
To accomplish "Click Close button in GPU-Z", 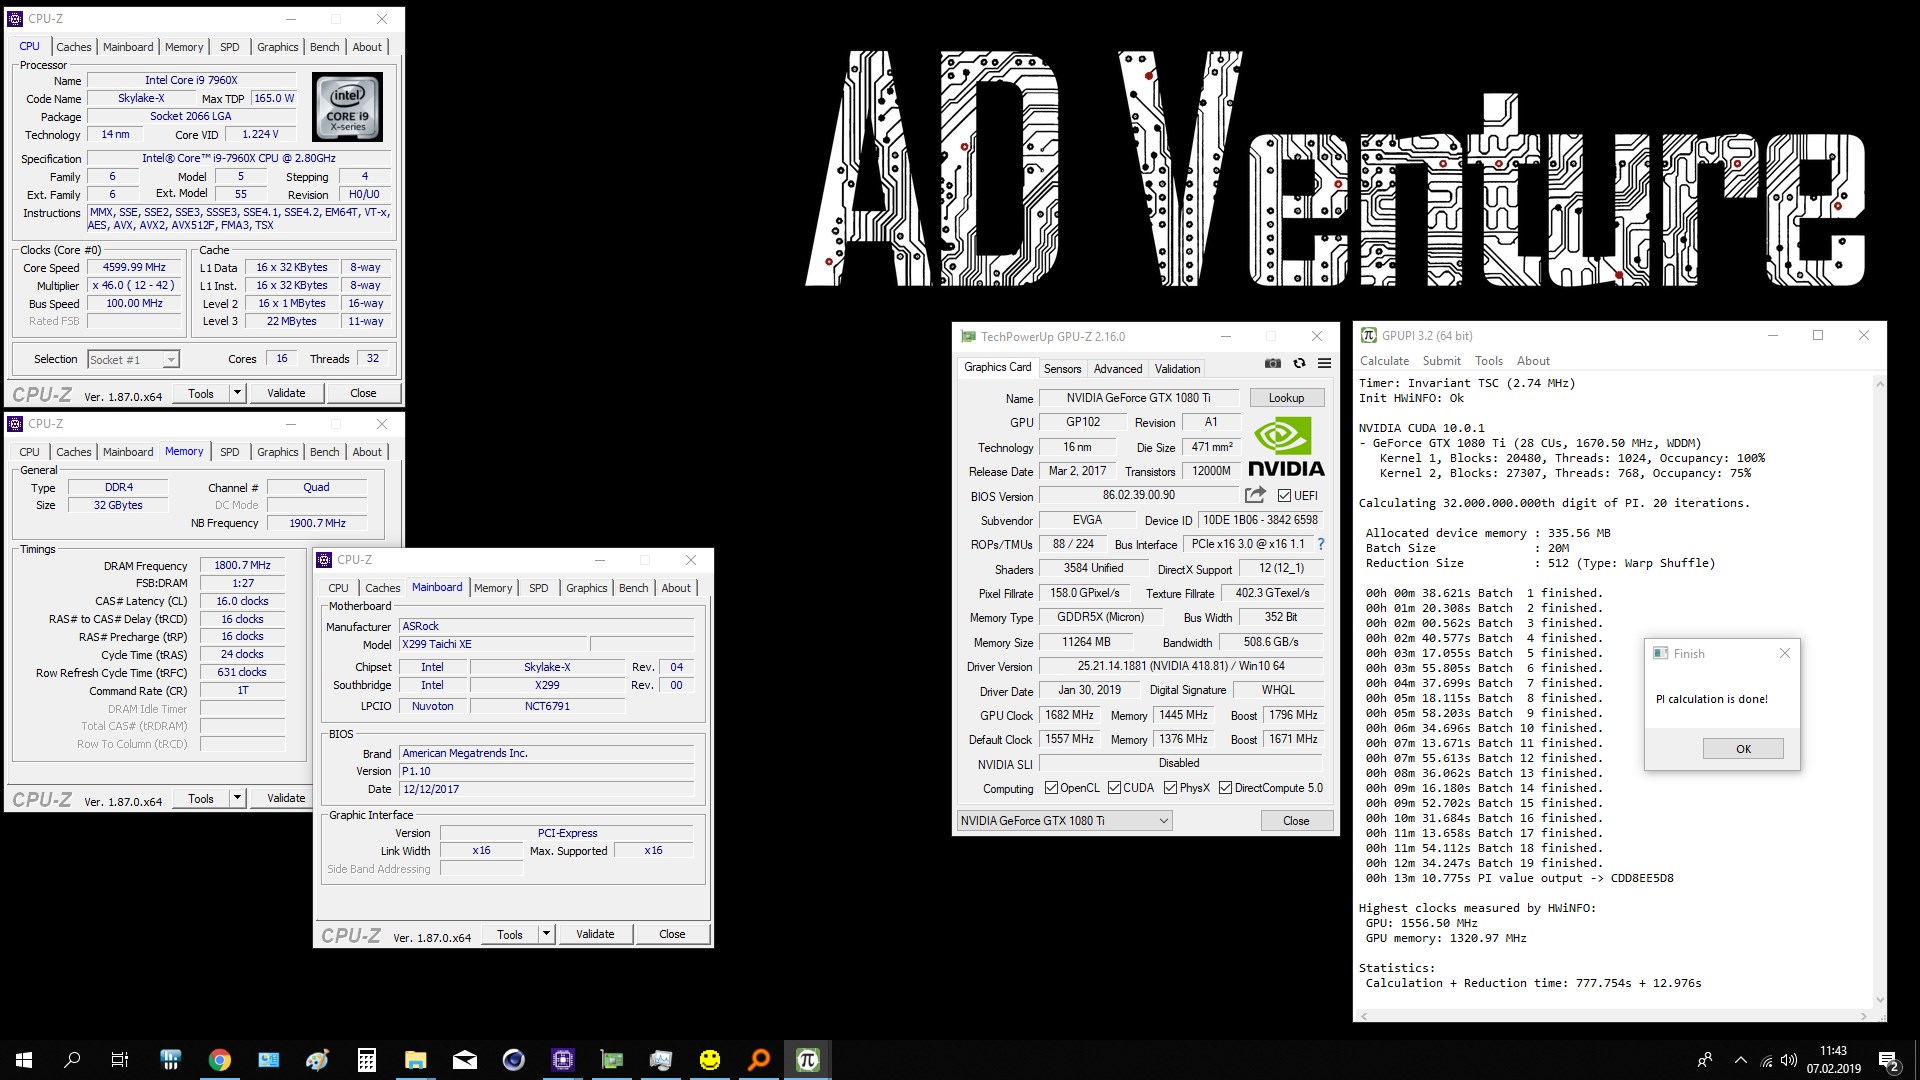I will click(x=1296, y=821).
